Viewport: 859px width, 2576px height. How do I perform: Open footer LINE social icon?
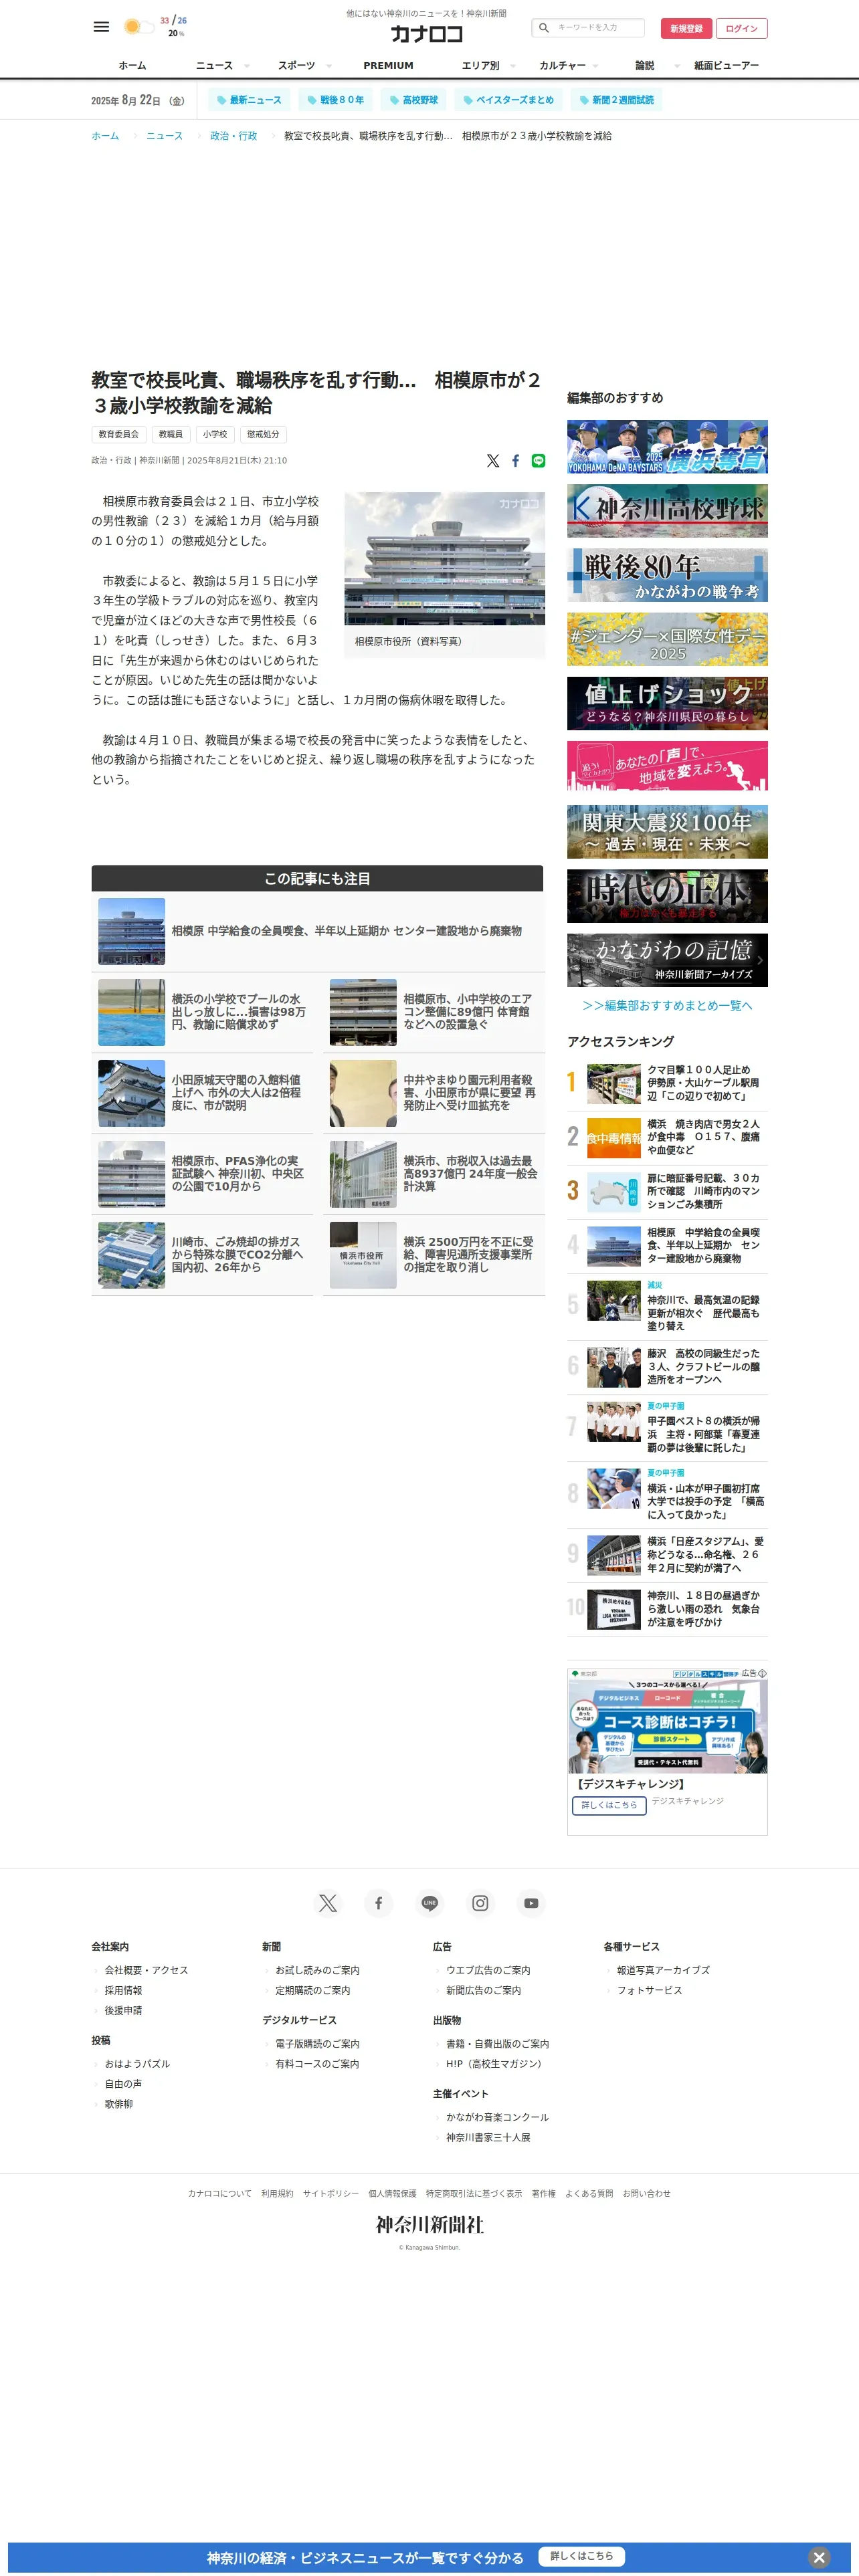430,1903
